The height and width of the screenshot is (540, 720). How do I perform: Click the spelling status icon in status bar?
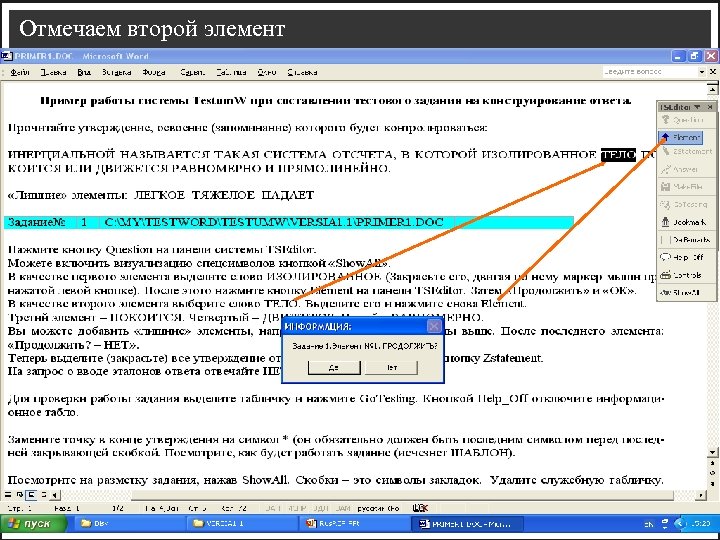coord(420,508)
